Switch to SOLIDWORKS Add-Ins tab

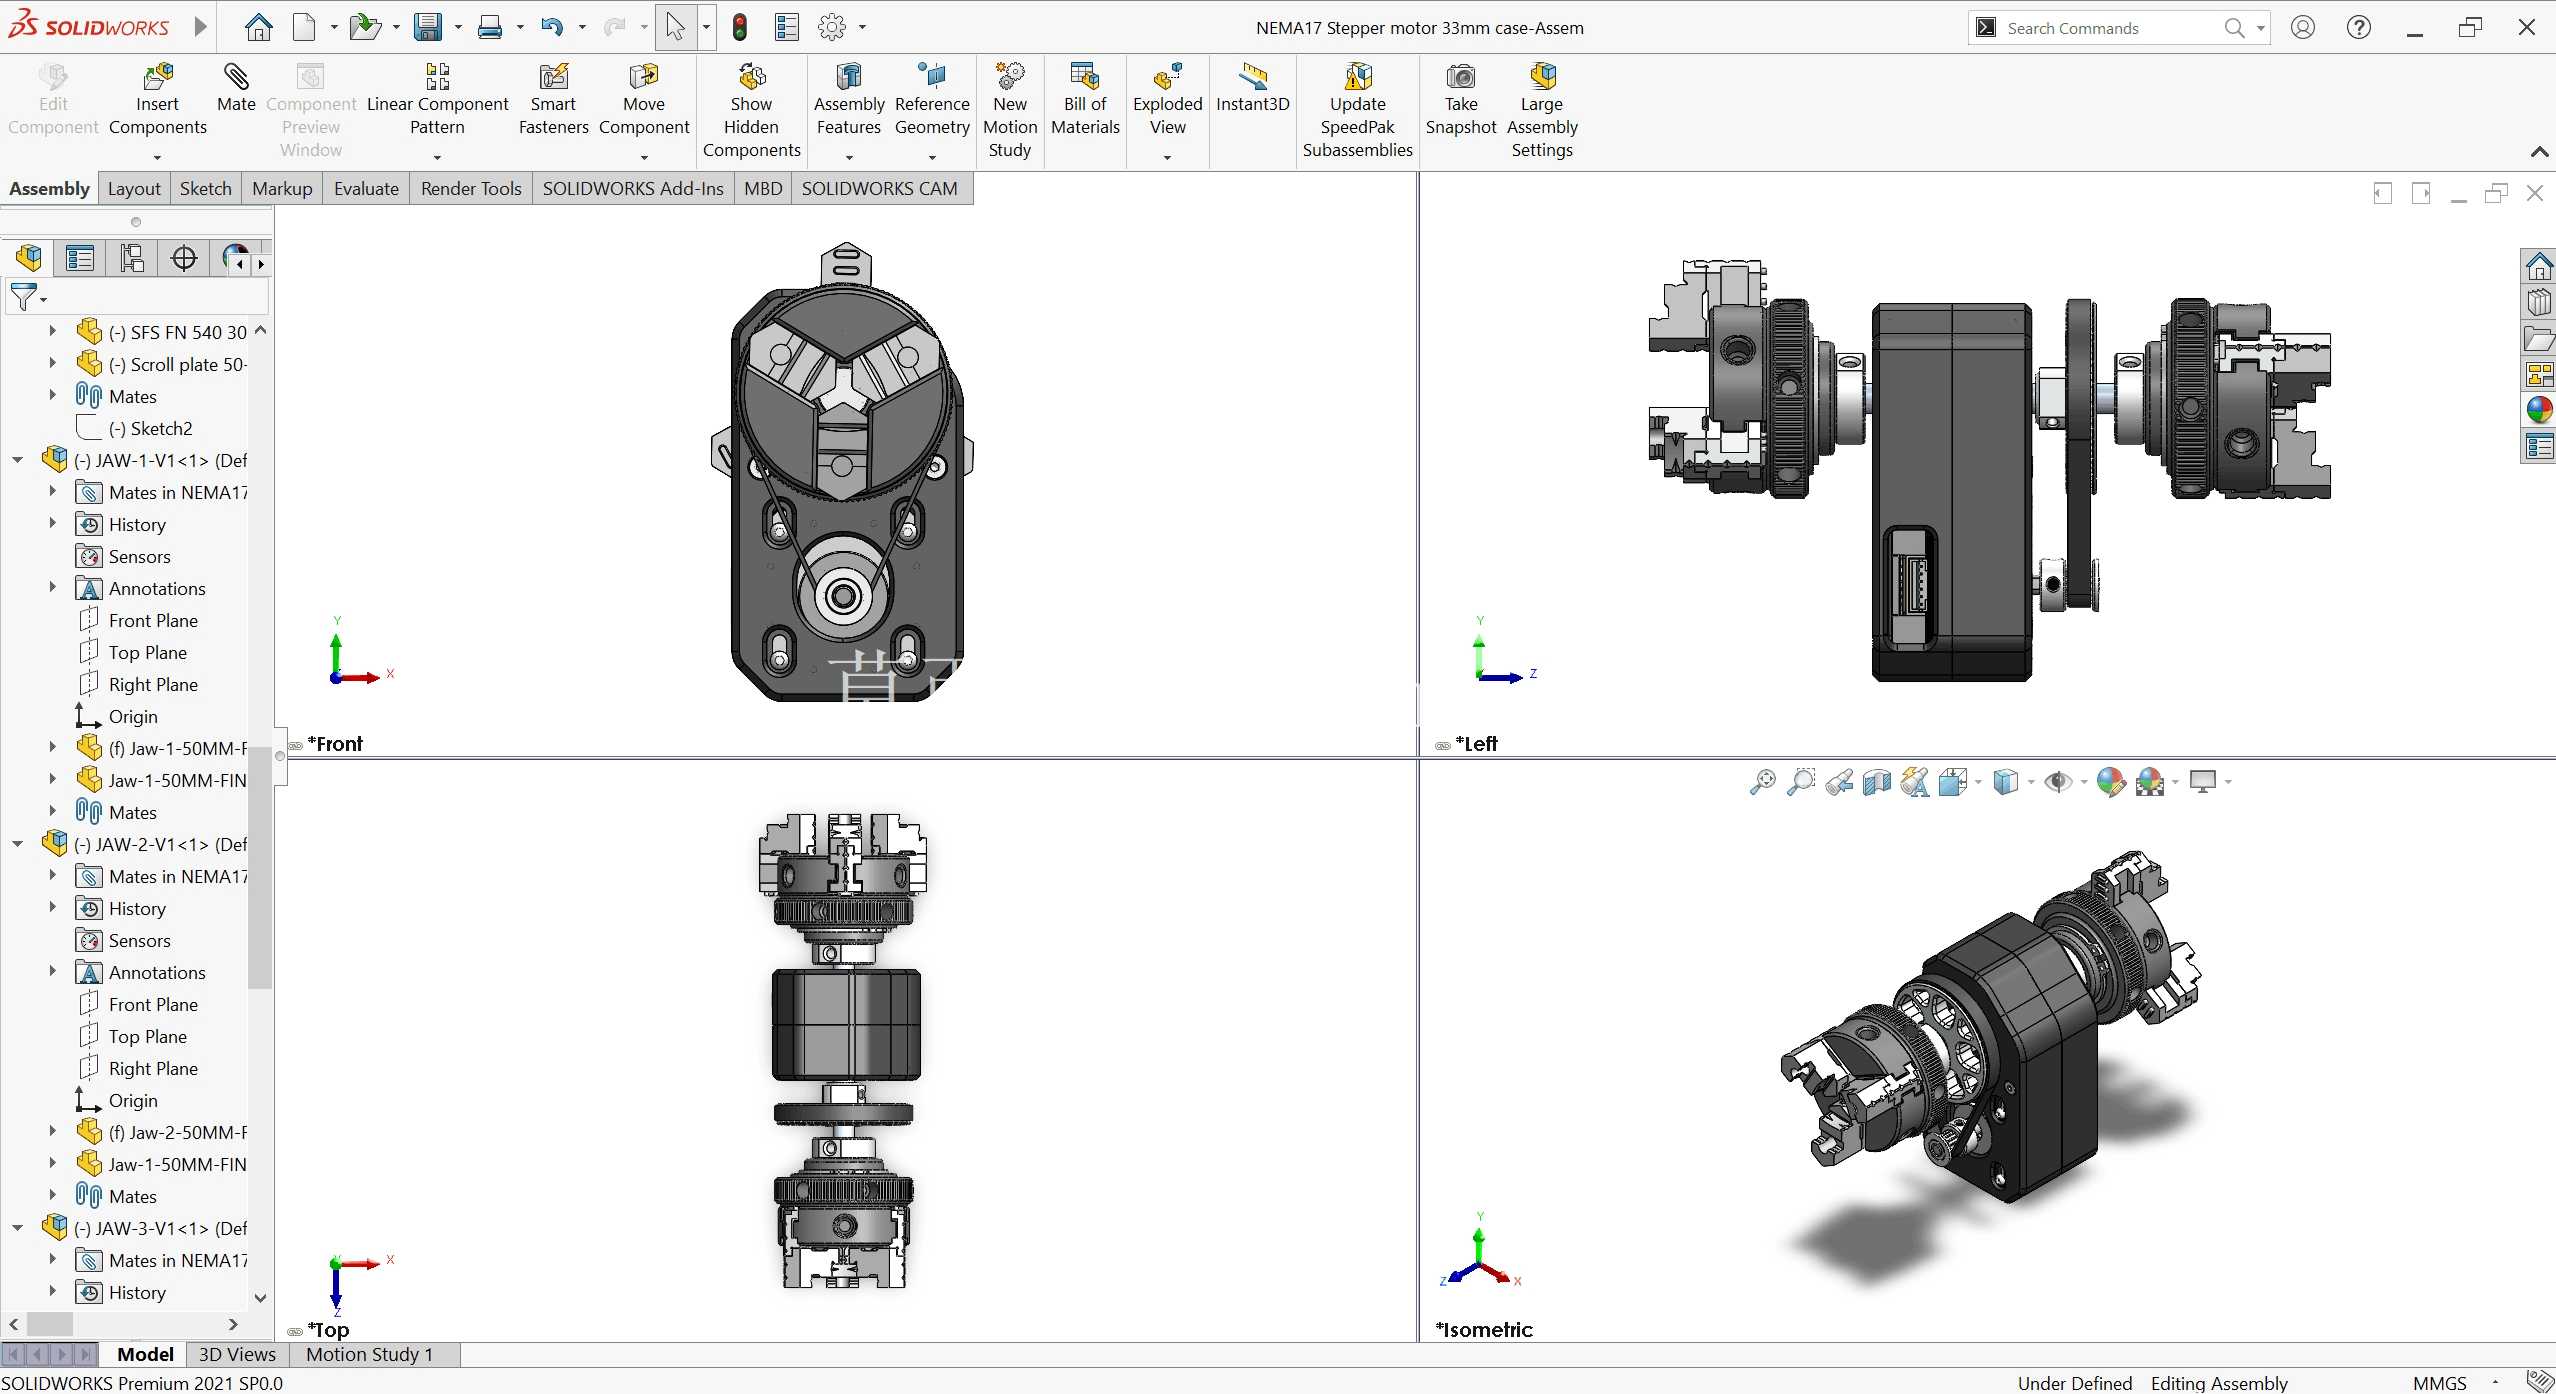coord(633,188)
